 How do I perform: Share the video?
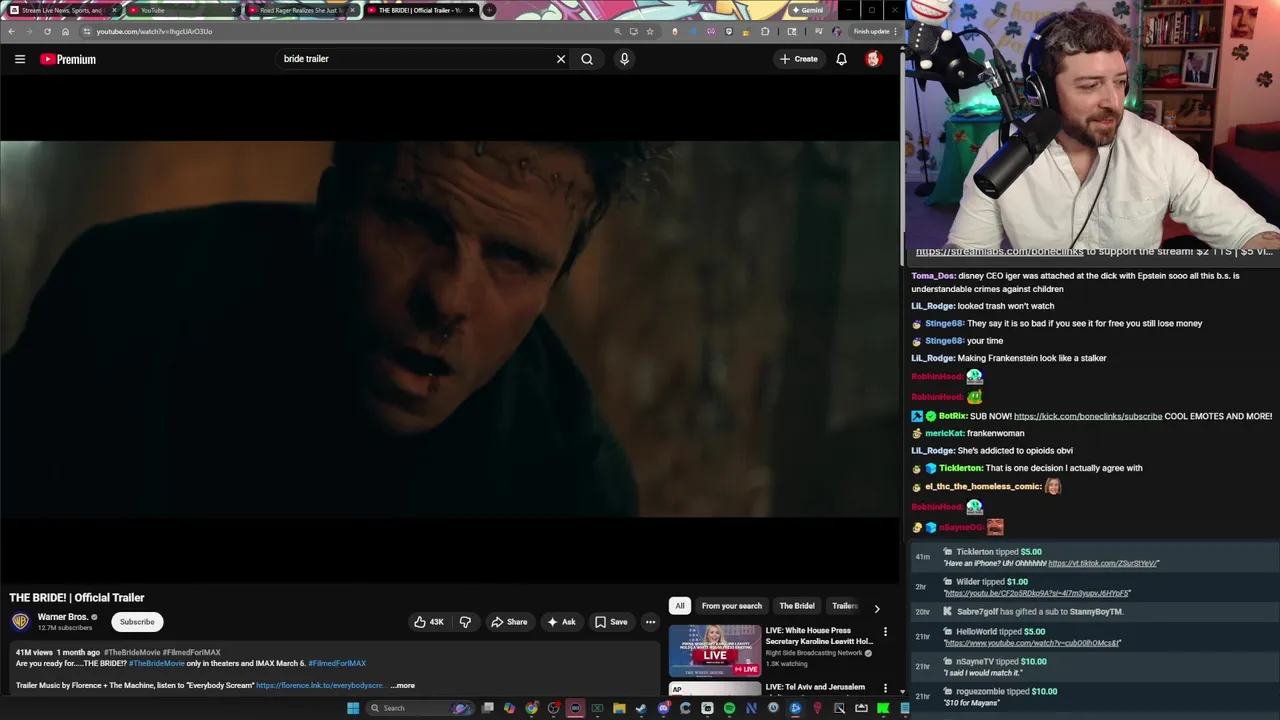click(508, 622)
